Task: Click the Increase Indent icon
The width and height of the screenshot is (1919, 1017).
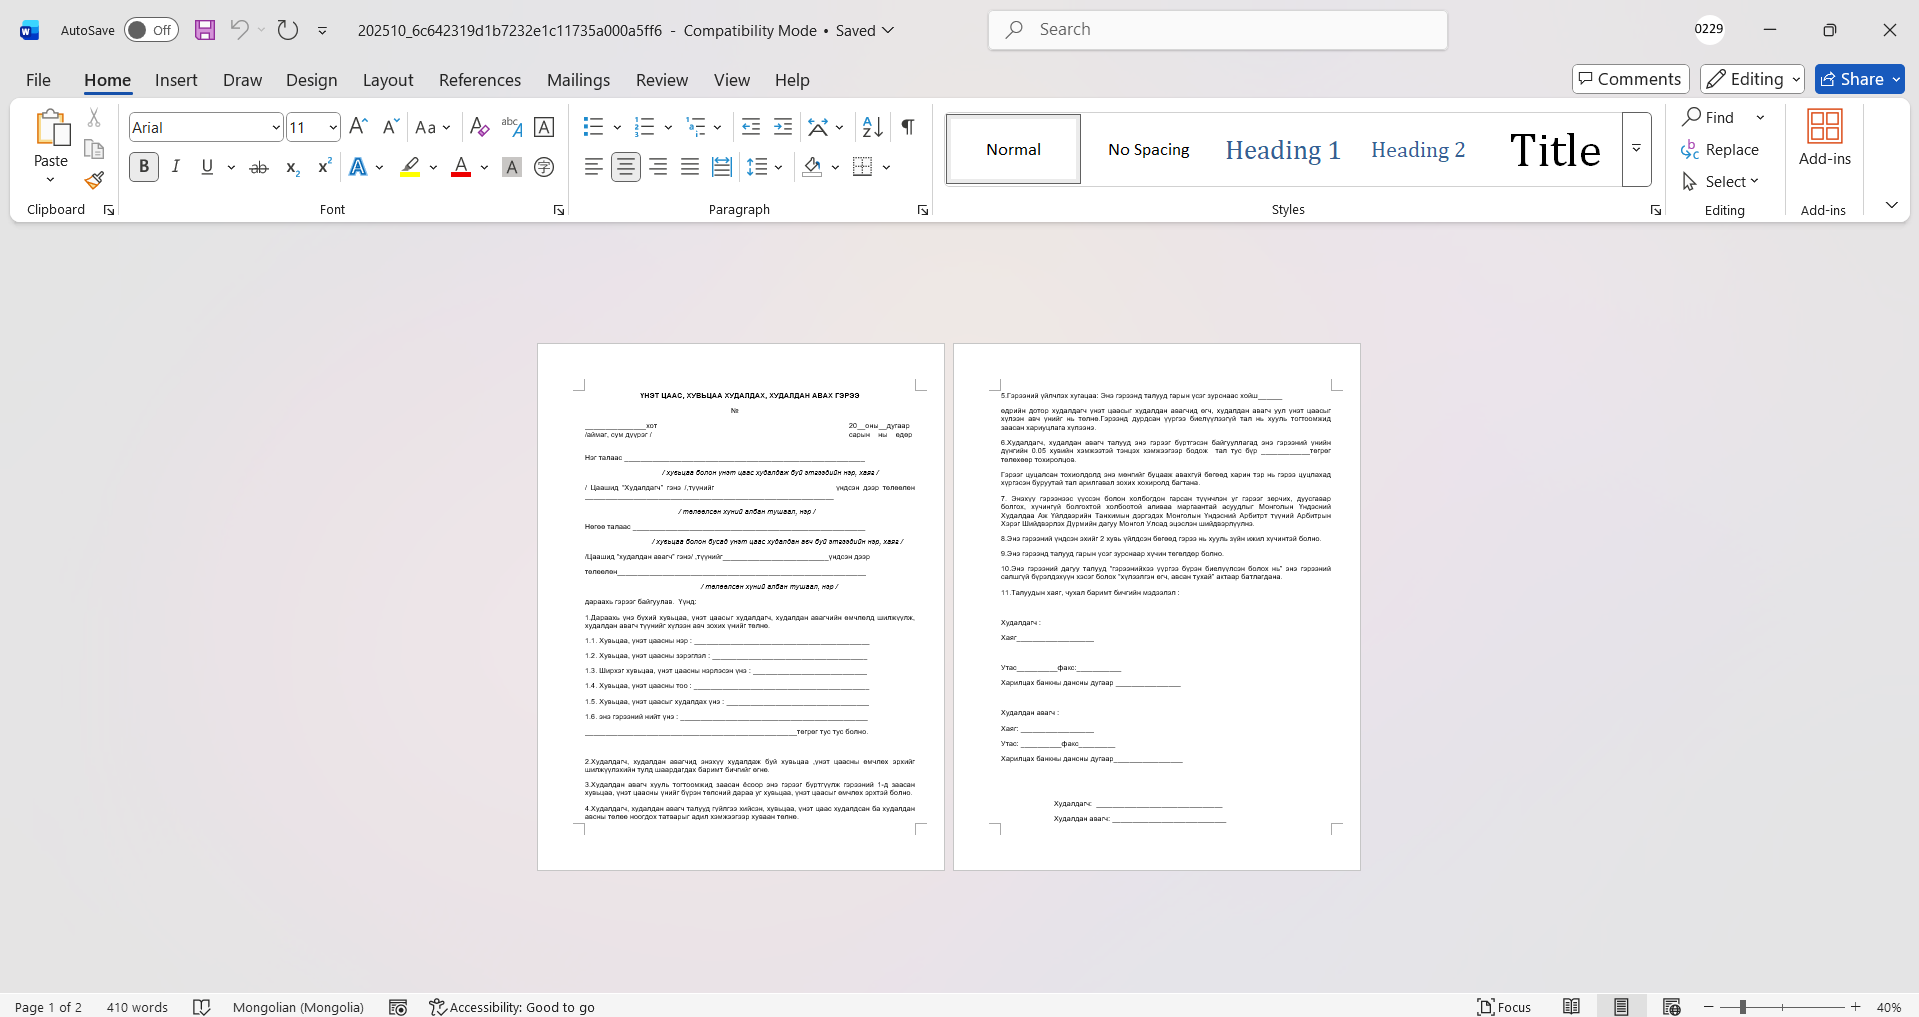Action: (x=783, y=127)
